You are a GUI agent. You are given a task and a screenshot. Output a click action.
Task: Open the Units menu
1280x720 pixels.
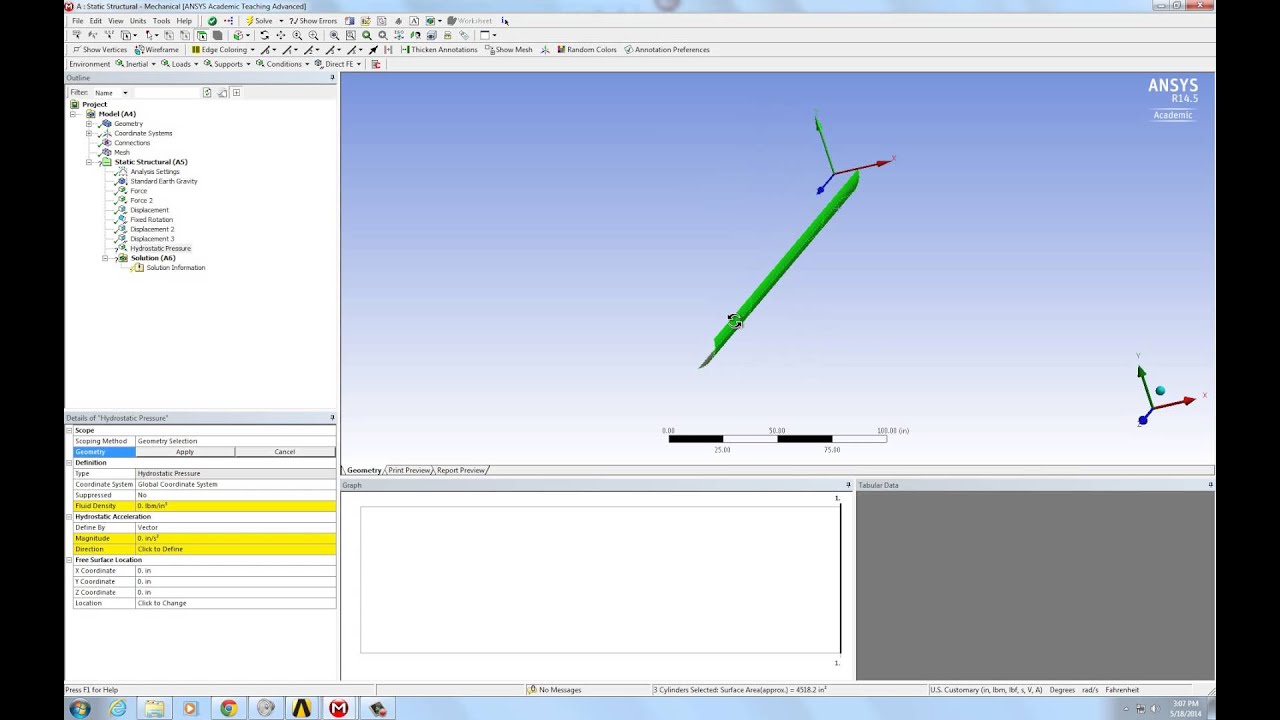point(137,20)
